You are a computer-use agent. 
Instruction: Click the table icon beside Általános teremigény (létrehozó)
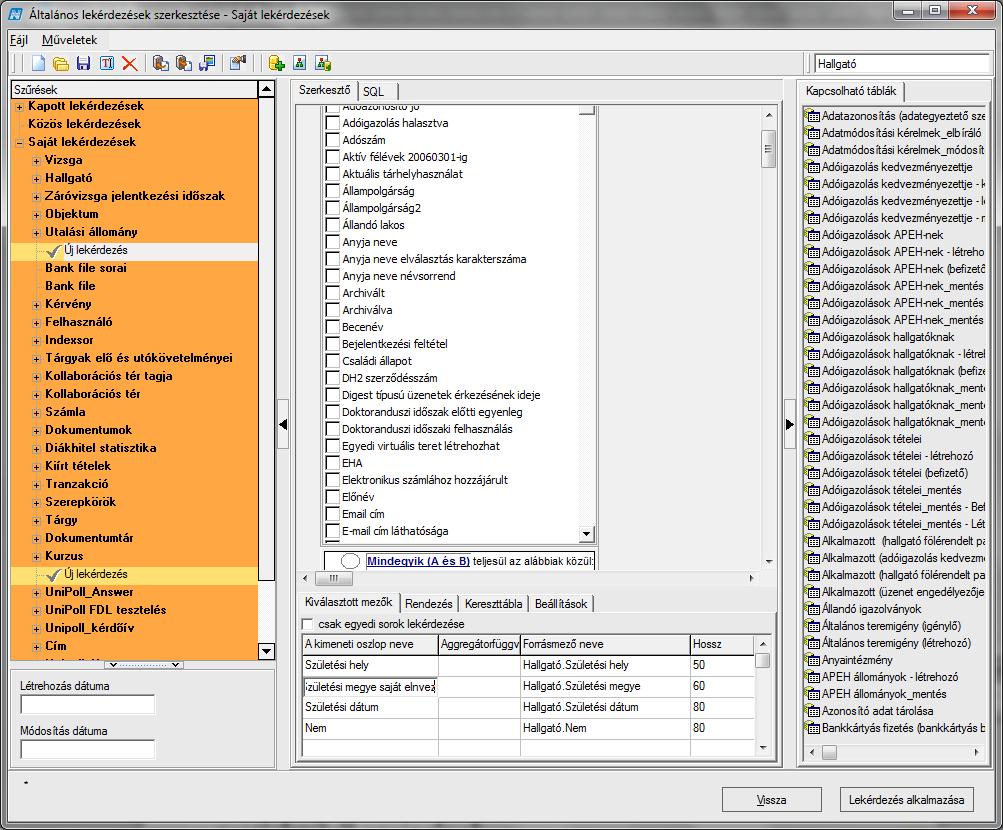tap(812, 643)
